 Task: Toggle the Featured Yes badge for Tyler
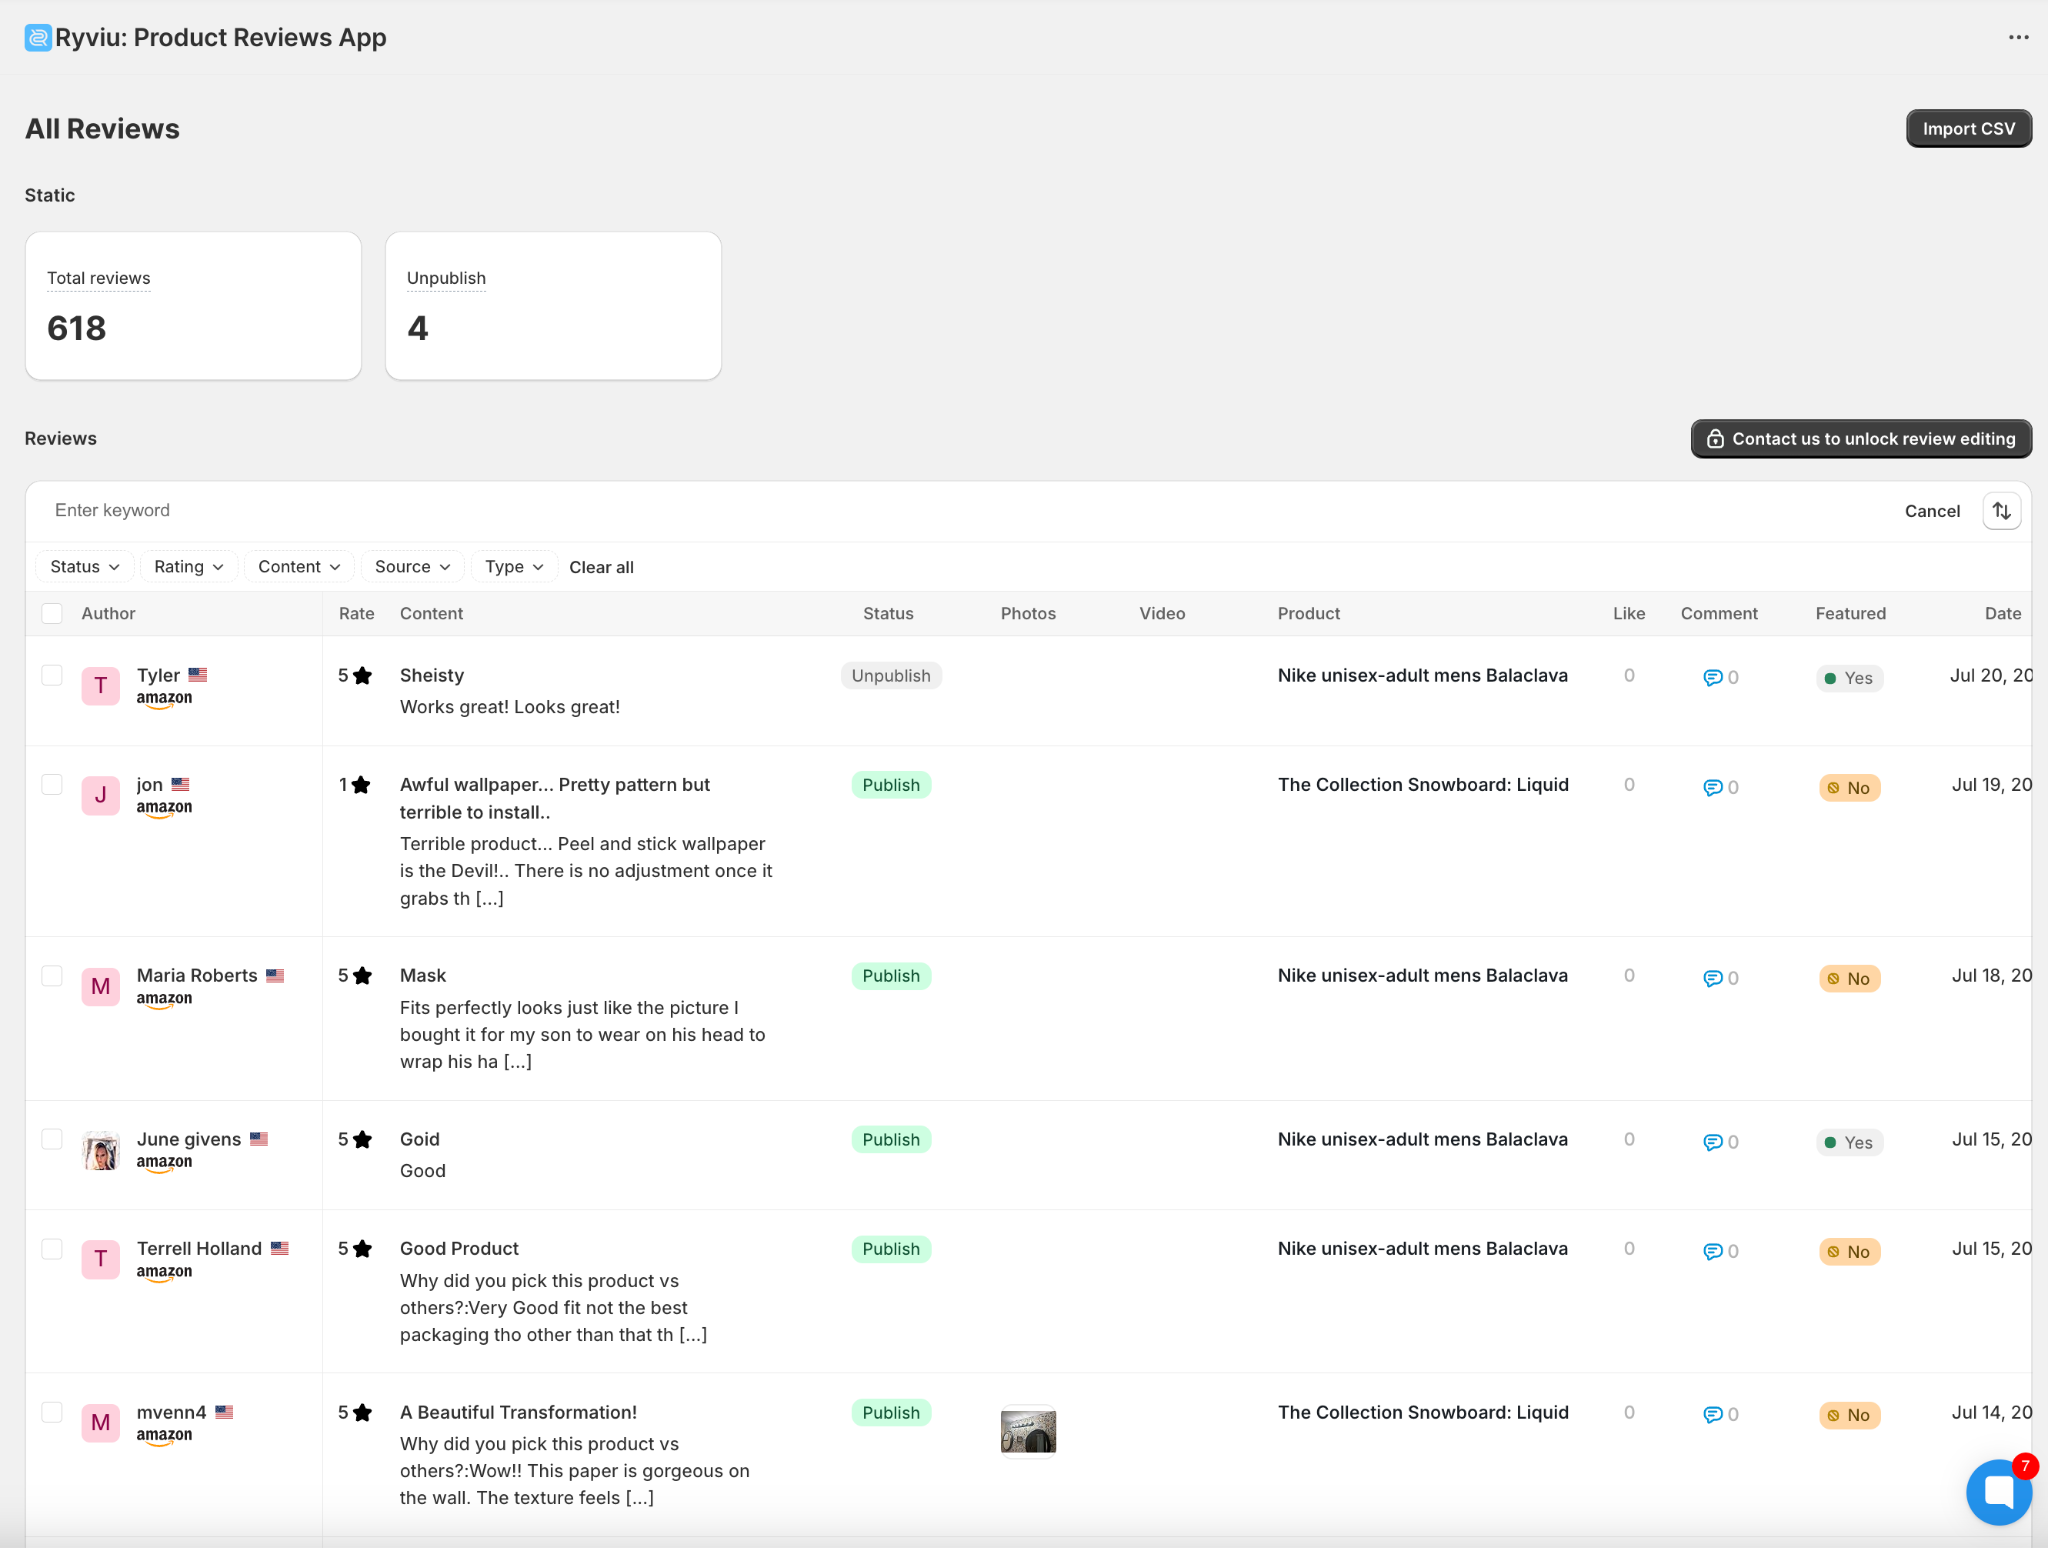(x=1849, y=678)
